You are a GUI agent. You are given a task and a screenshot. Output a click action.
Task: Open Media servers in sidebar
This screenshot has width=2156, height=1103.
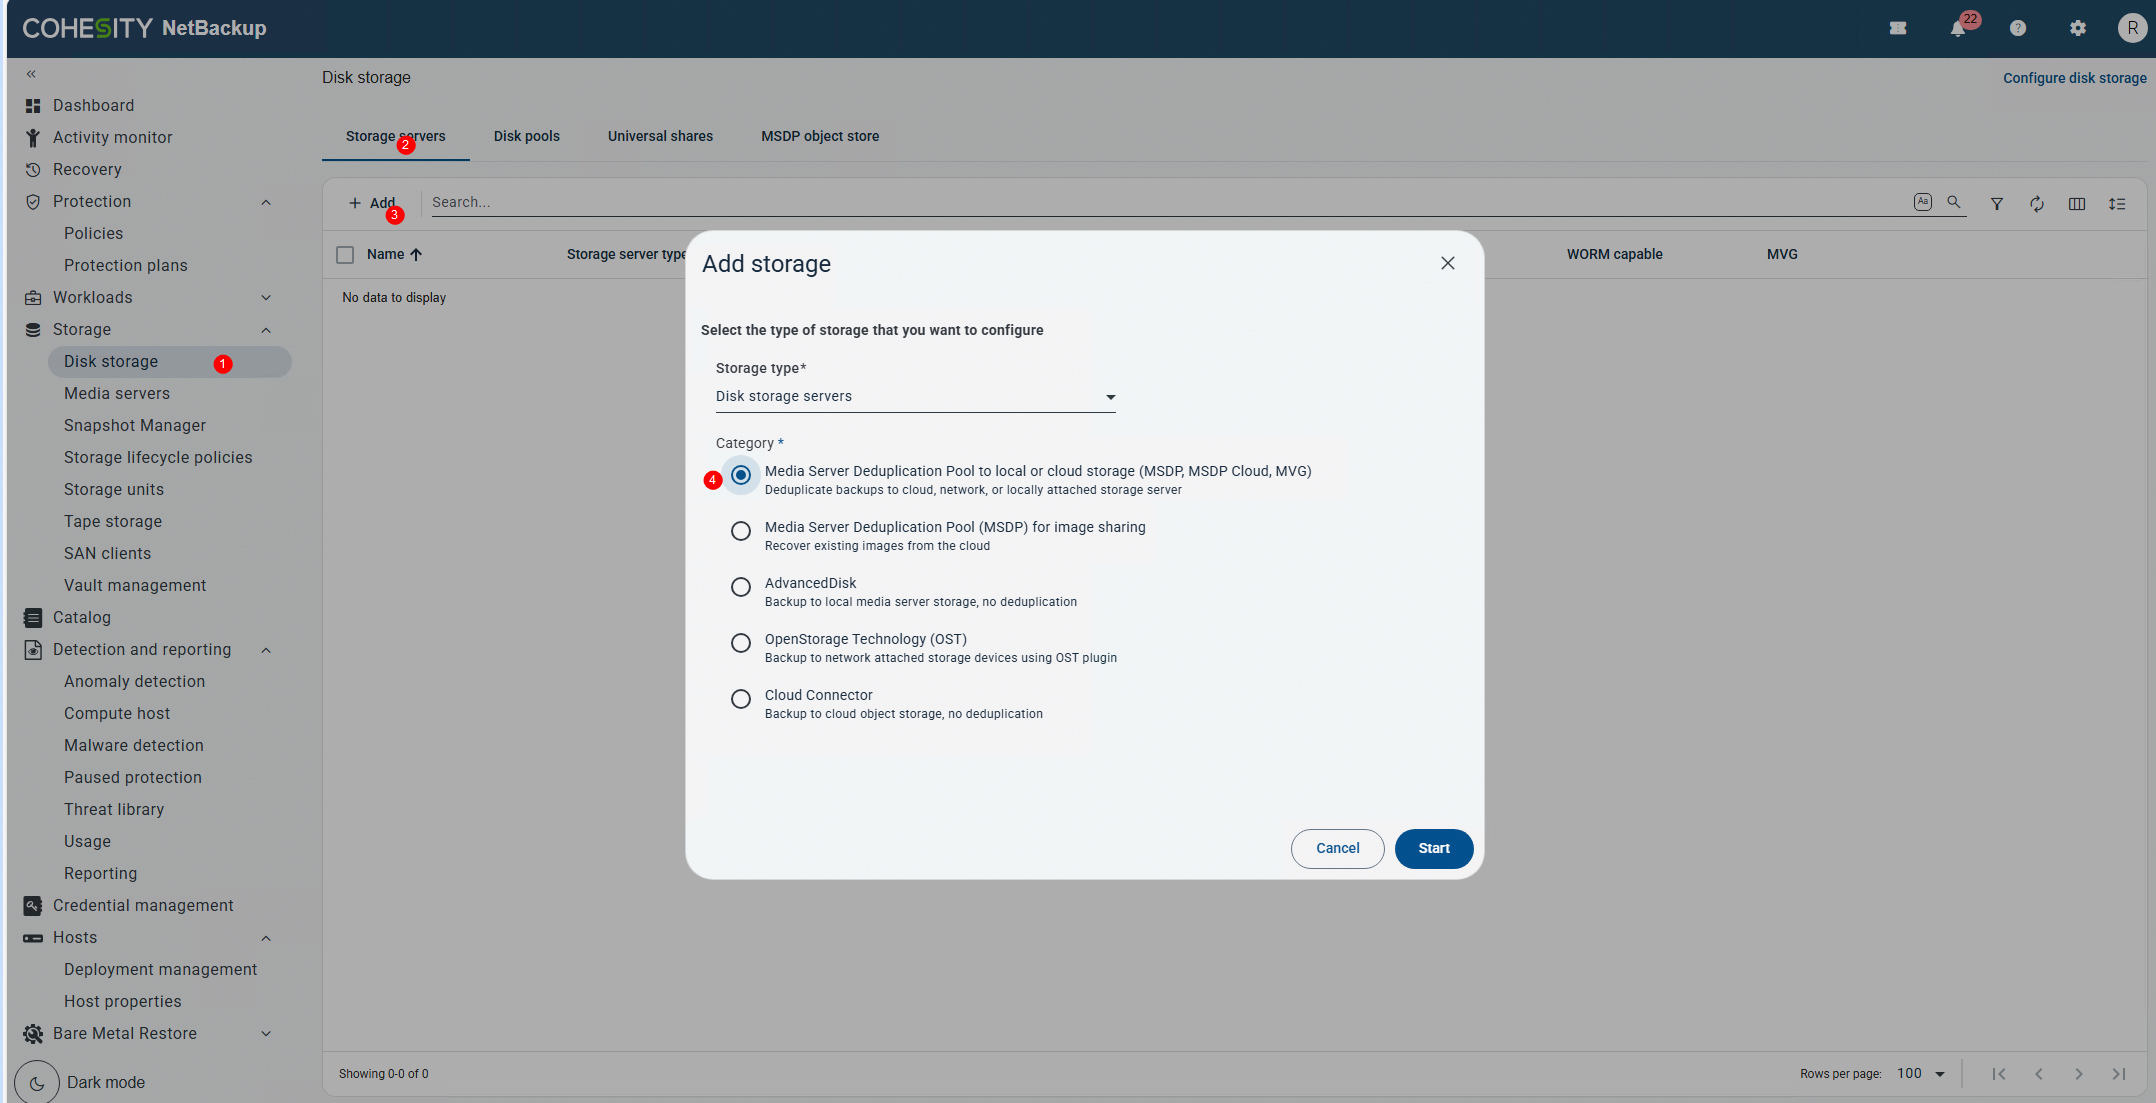point(117,394)
